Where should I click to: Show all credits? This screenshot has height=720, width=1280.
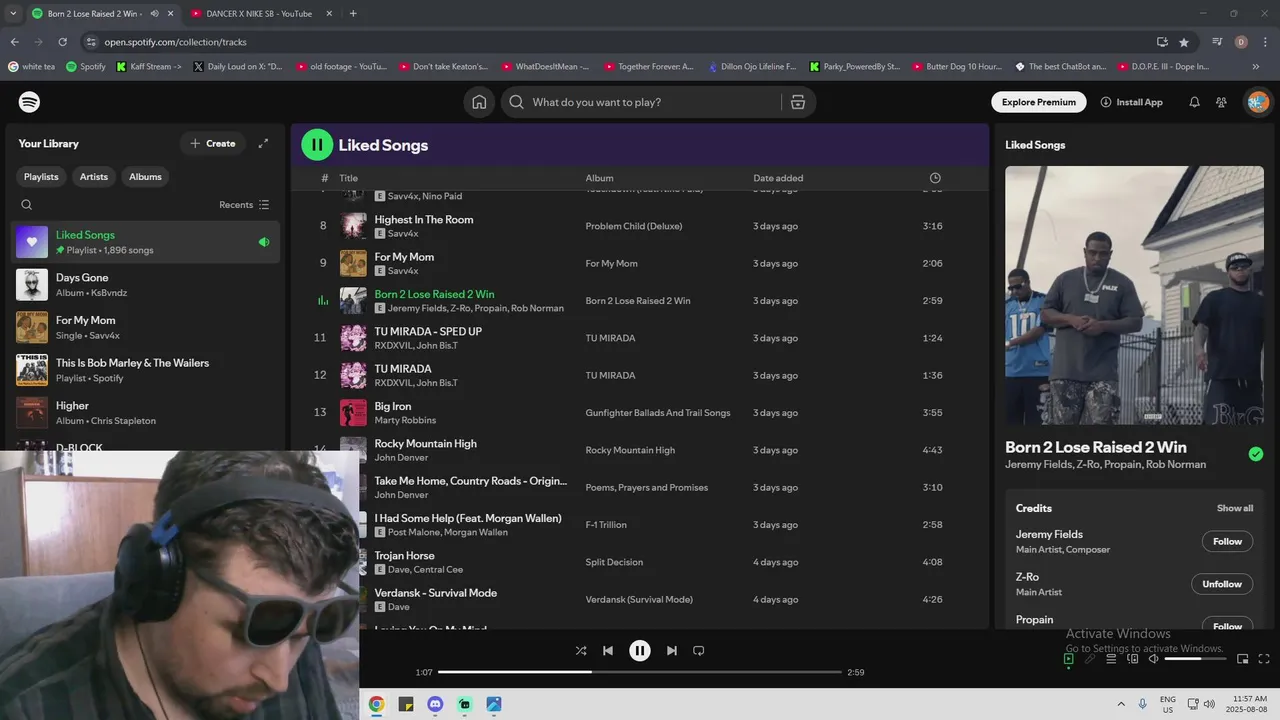coord(1235,508)
